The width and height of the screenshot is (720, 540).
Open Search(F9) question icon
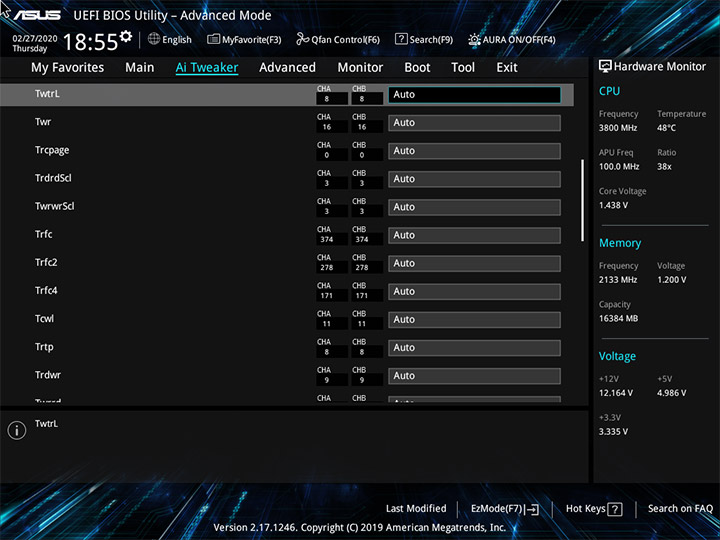coord(401,39)
